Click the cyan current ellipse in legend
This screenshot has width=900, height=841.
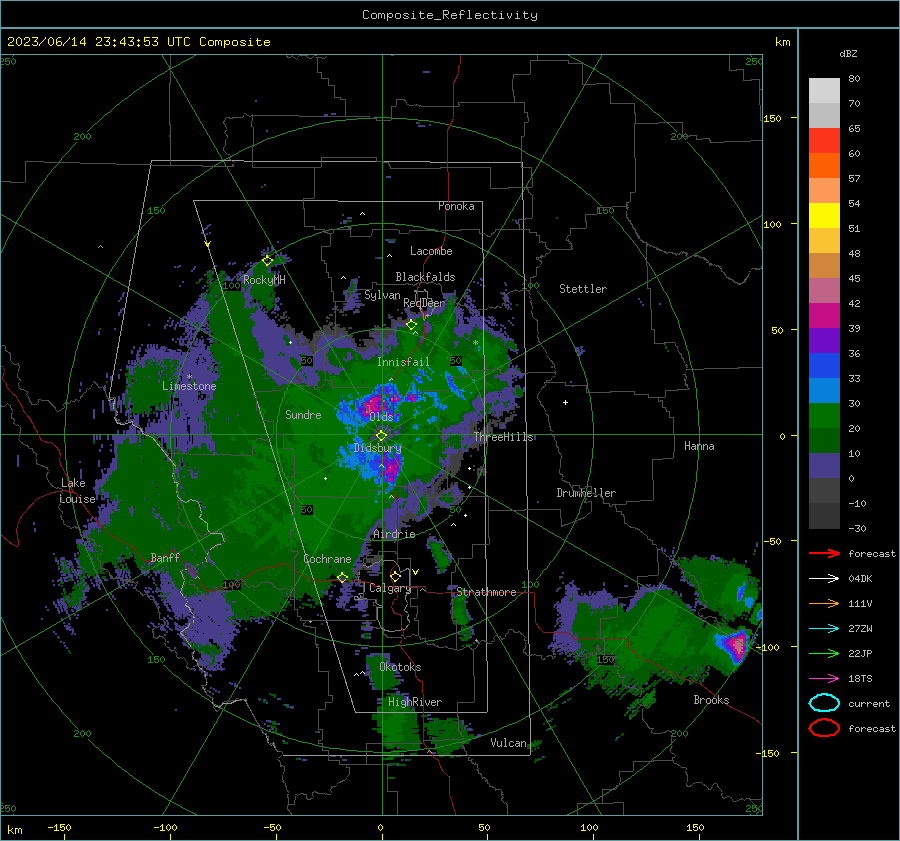coord(824,703)
